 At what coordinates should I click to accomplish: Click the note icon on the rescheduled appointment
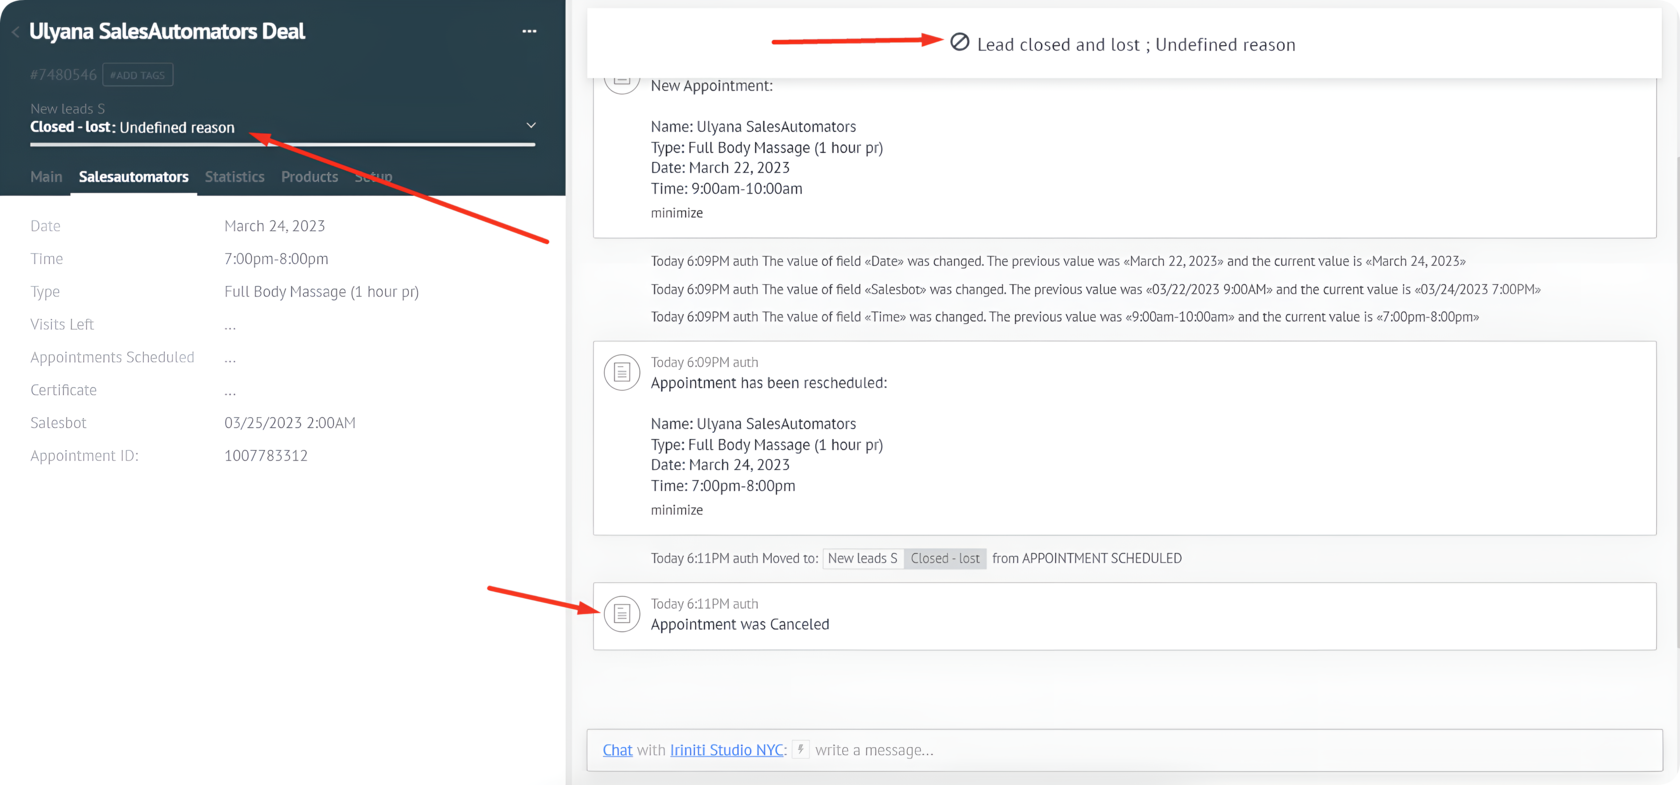coord(621,373)
